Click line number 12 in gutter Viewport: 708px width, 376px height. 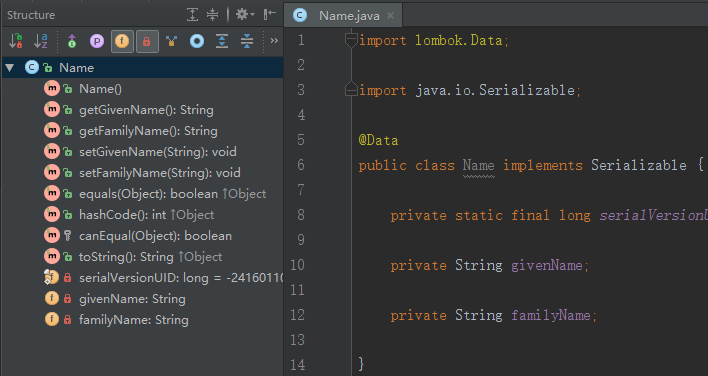pos(298,315)
